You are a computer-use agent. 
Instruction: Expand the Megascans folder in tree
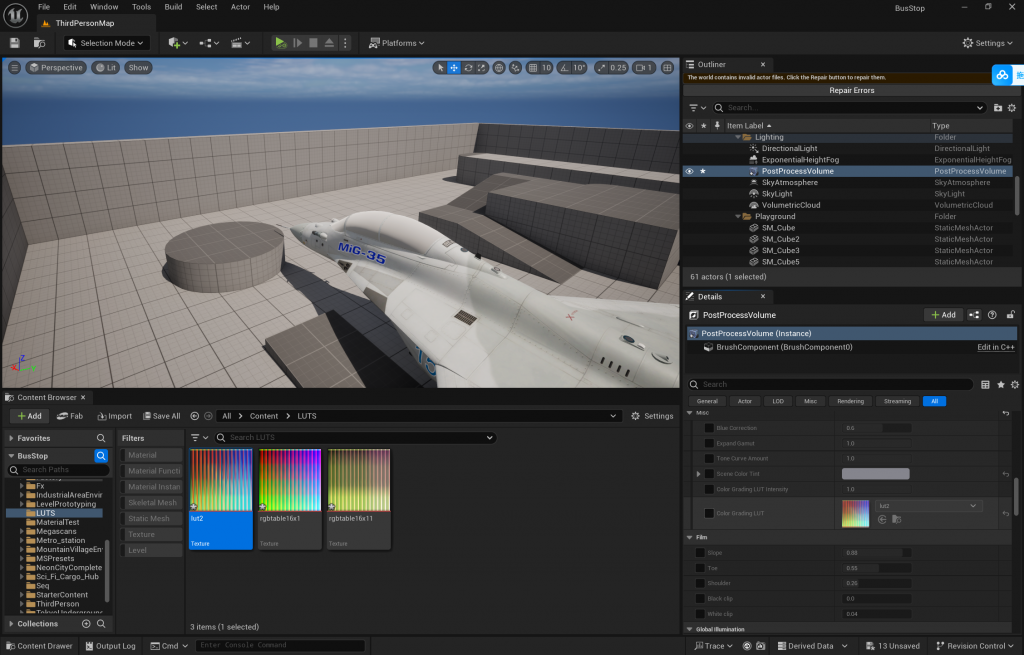[21, 531]
